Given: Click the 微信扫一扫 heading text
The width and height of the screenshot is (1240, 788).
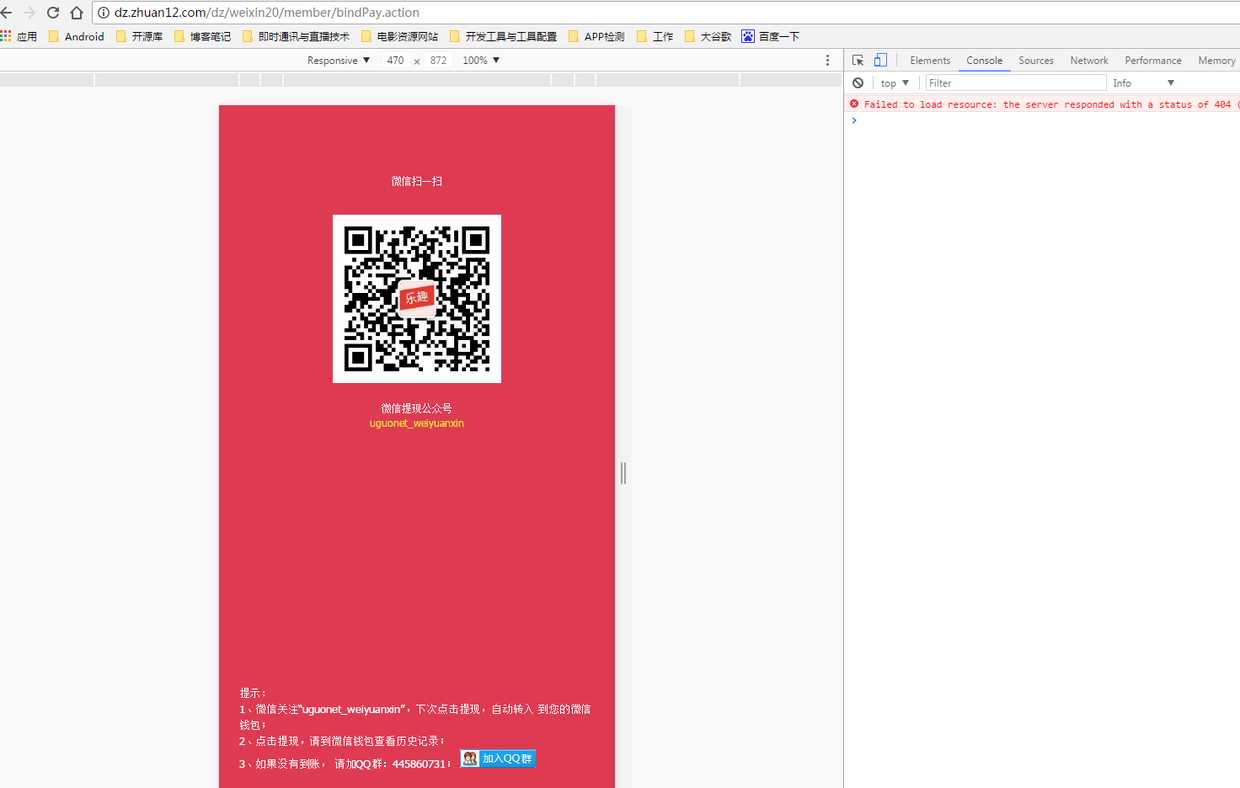Looking at the screenshot, I should click(417, 181).
